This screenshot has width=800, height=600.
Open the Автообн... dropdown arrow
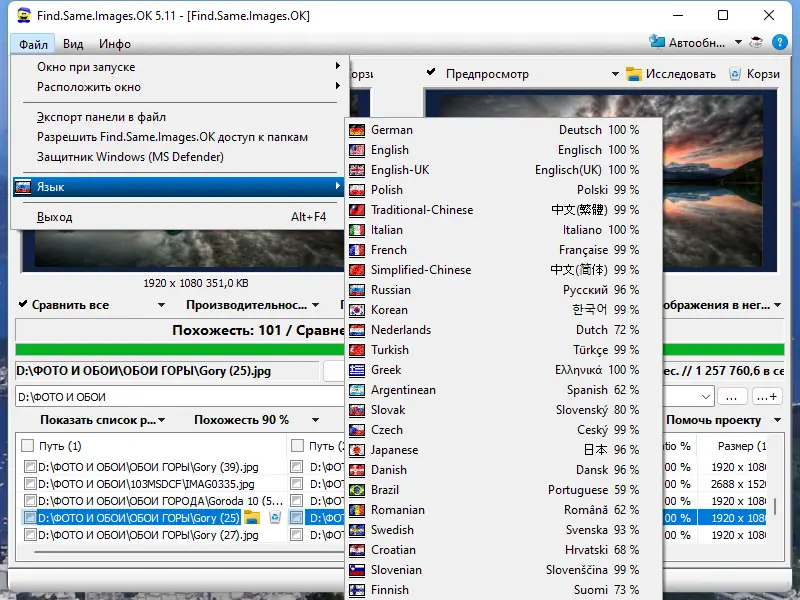point(738,42)
